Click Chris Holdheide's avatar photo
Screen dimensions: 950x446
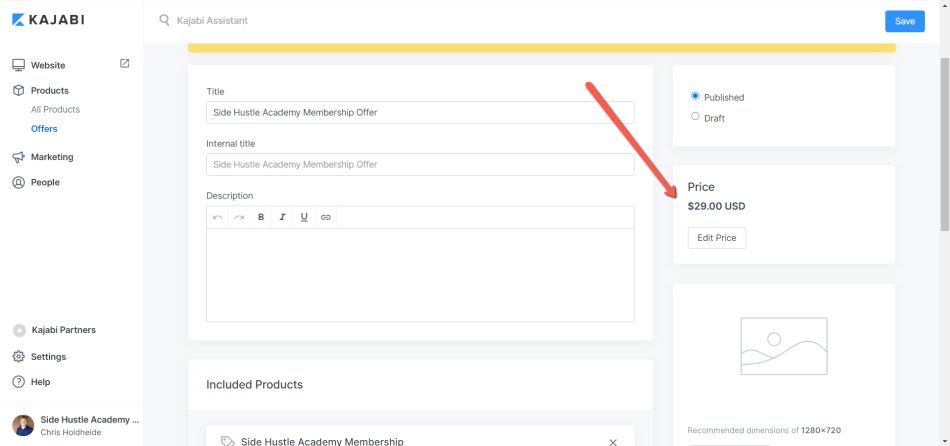click(x=23, y=425)
